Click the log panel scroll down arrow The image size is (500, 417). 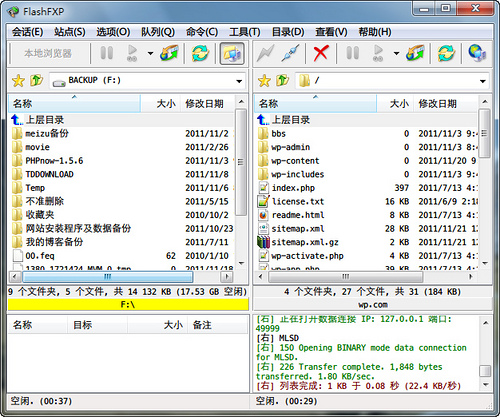click(485, 385)
